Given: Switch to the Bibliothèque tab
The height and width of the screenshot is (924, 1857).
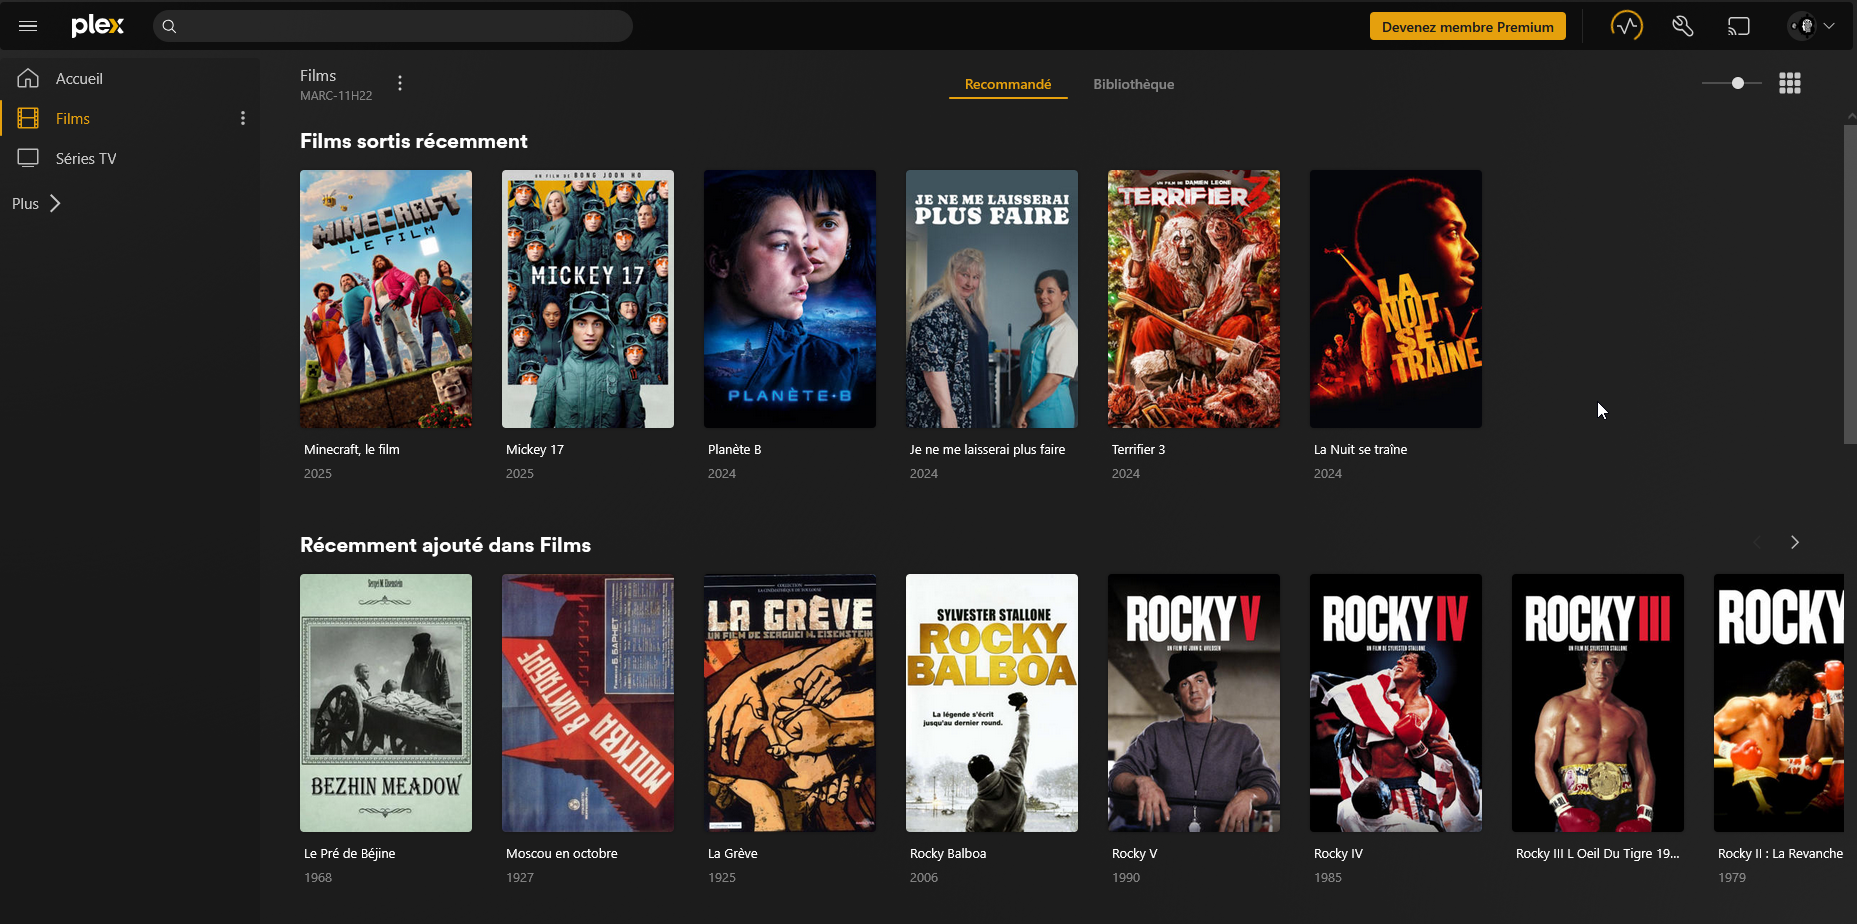Looking at the screenshot, I should (x=1134, y=84).
